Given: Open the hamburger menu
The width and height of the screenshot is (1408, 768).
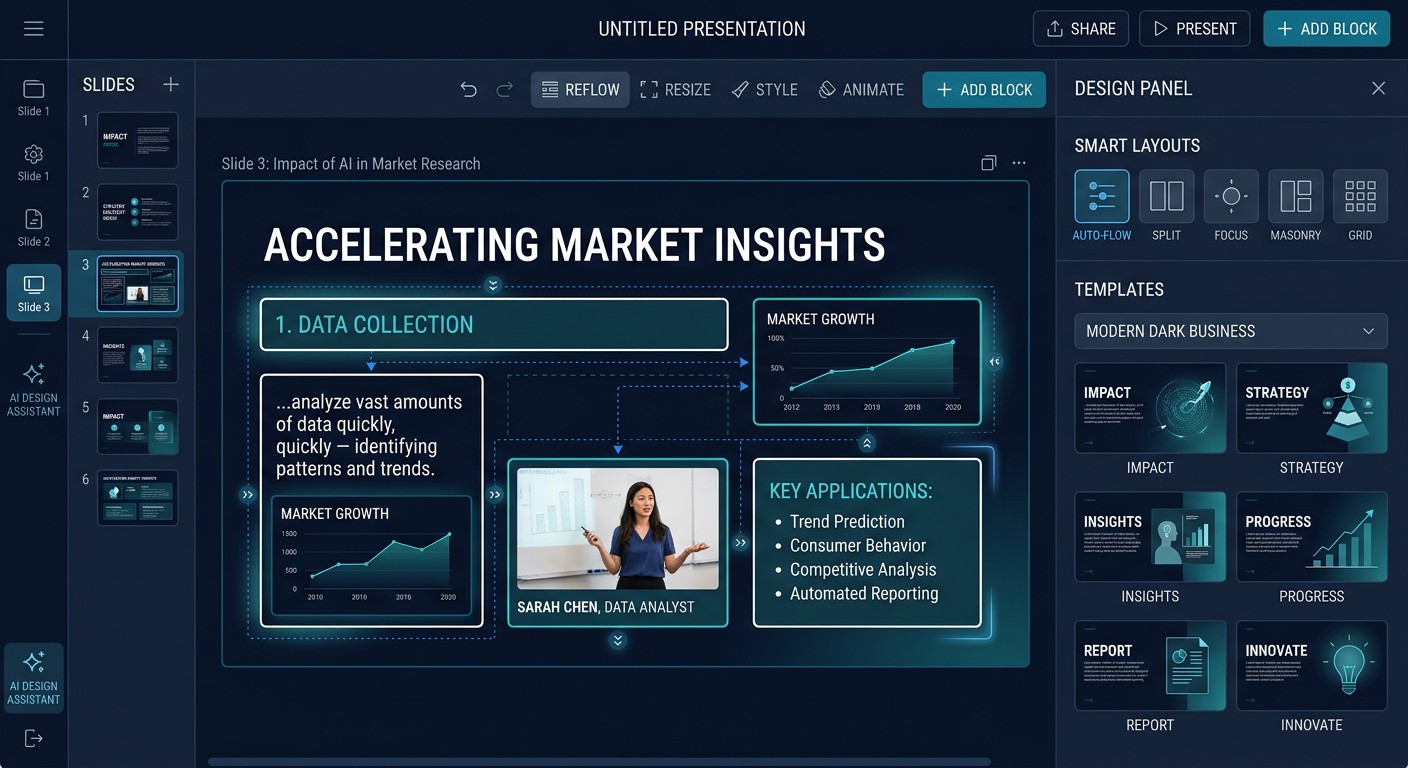Looking at the screenshot, I should click(34, 29).
